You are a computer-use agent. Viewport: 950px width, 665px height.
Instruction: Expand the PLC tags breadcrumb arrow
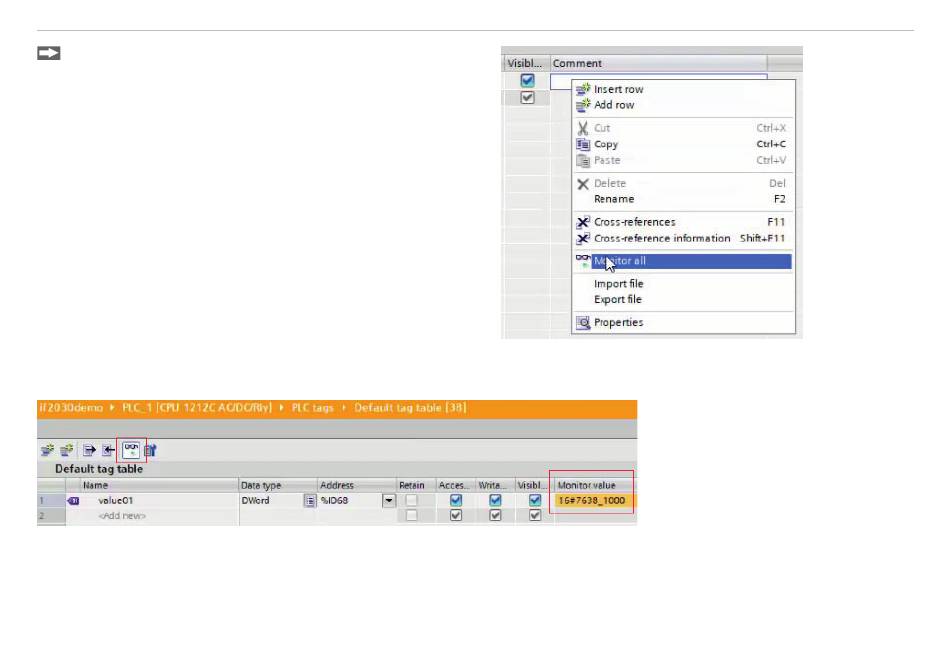click(x=342, y=408)
